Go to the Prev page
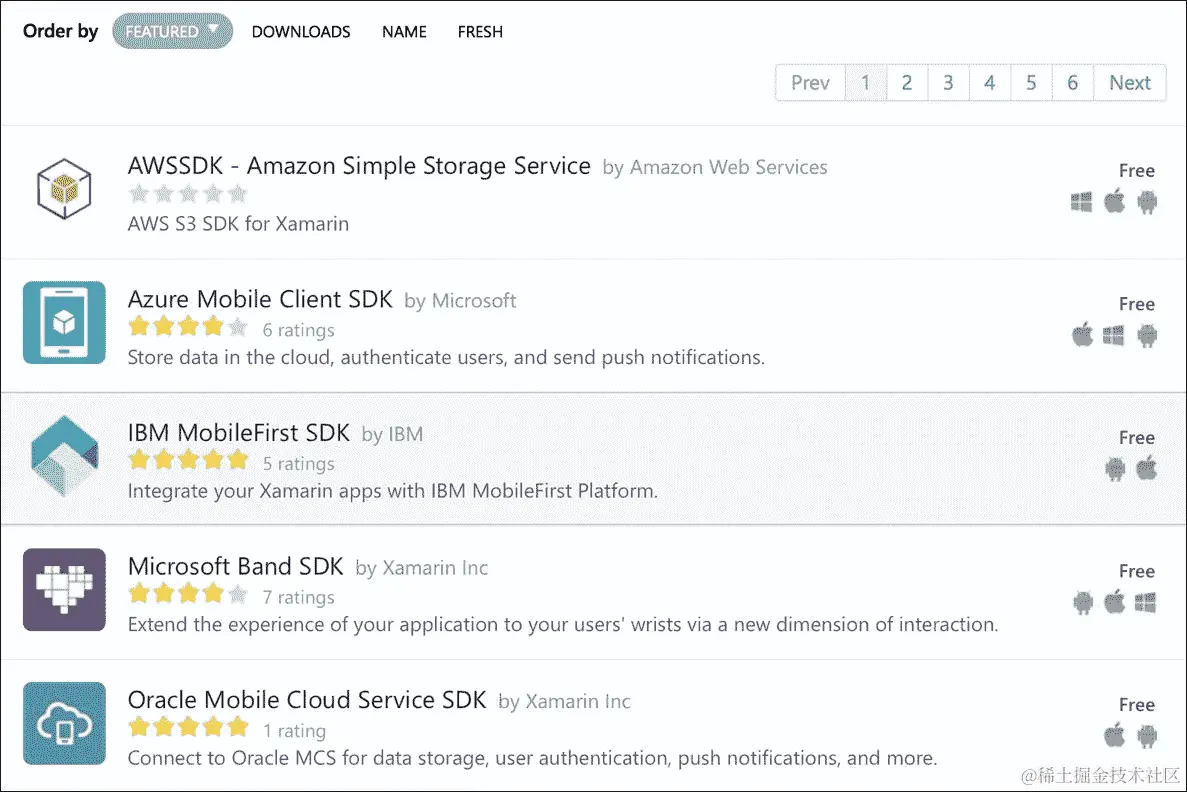Image resolution: width=1187 pixels, height=792 pixels. click(810, 83)
